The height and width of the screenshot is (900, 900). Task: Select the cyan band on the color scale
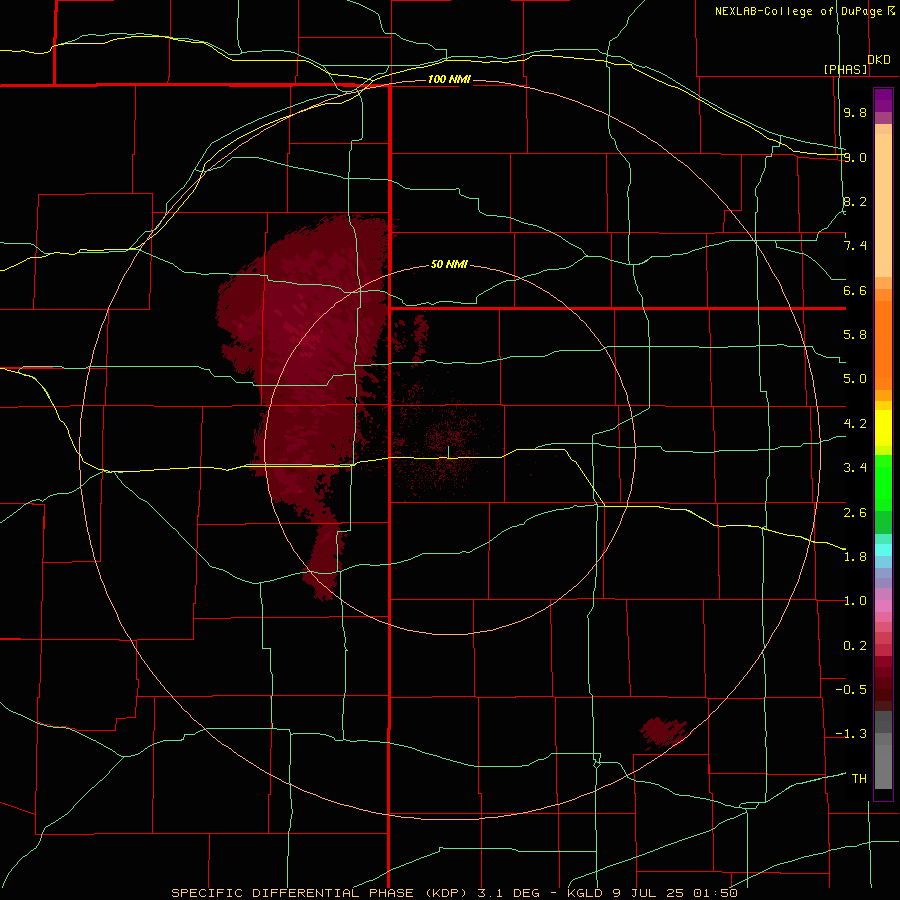(883, 549)
